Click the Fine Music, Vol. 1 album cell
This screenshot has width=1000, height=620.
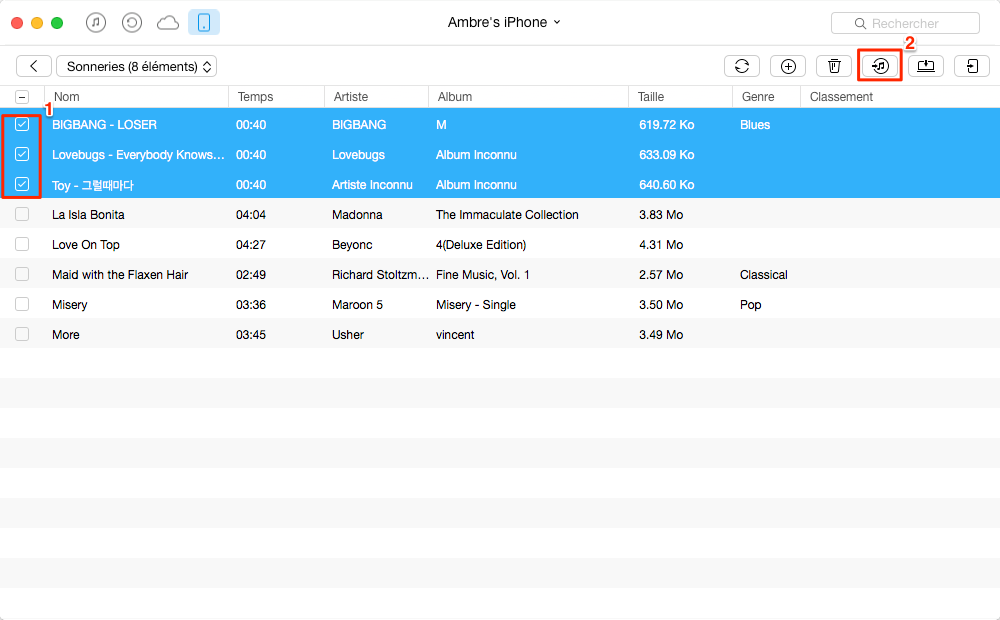[x=483, y=275]
